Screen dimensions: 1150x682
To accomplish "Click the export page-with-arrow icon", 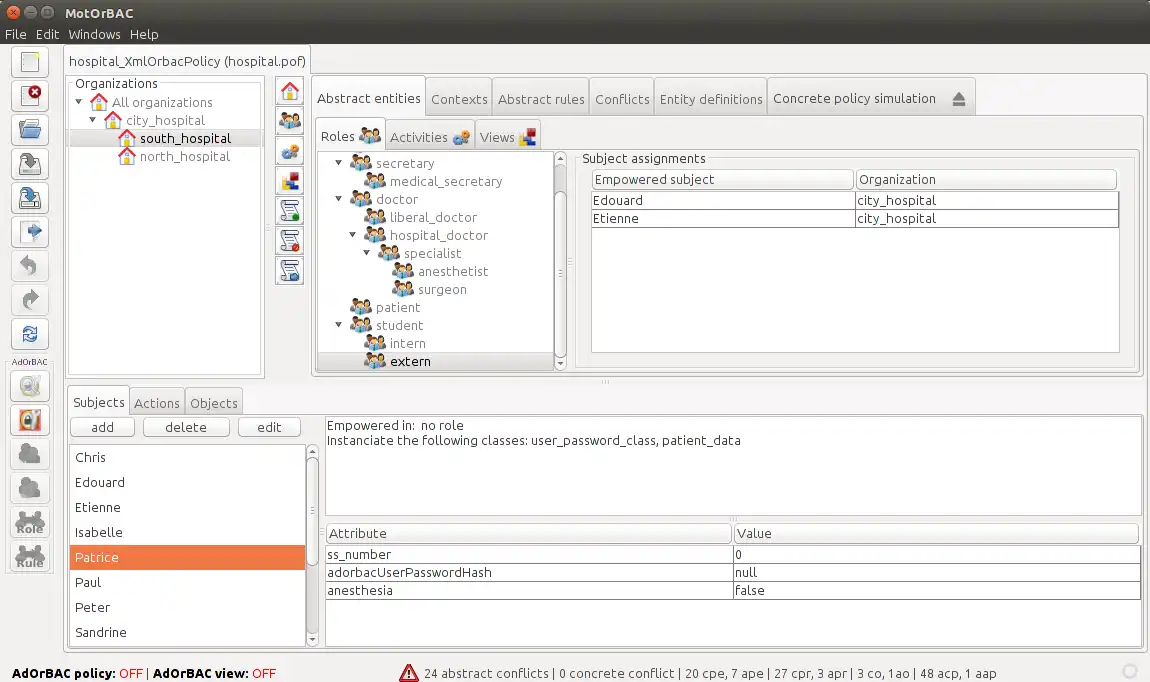I will pyautogui.click(x=30, y=232).
